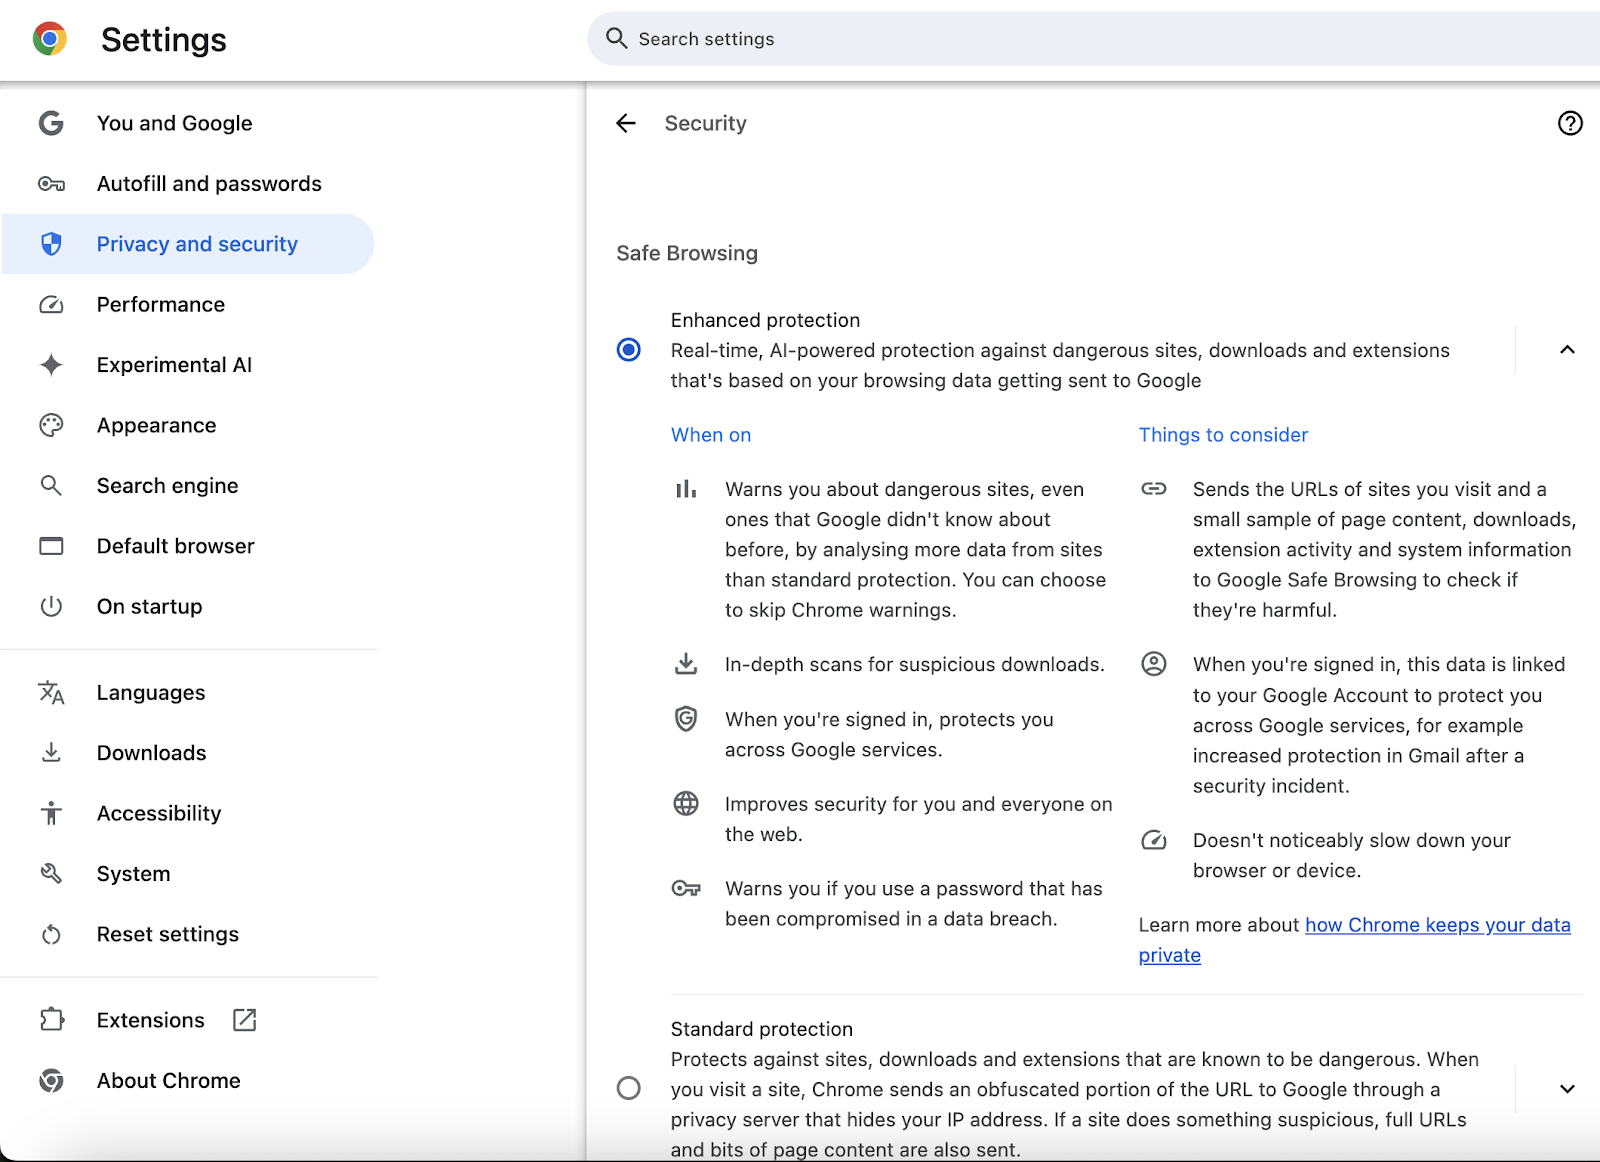
Task: Click the Things to consider heading
Action: (1223, 435)
